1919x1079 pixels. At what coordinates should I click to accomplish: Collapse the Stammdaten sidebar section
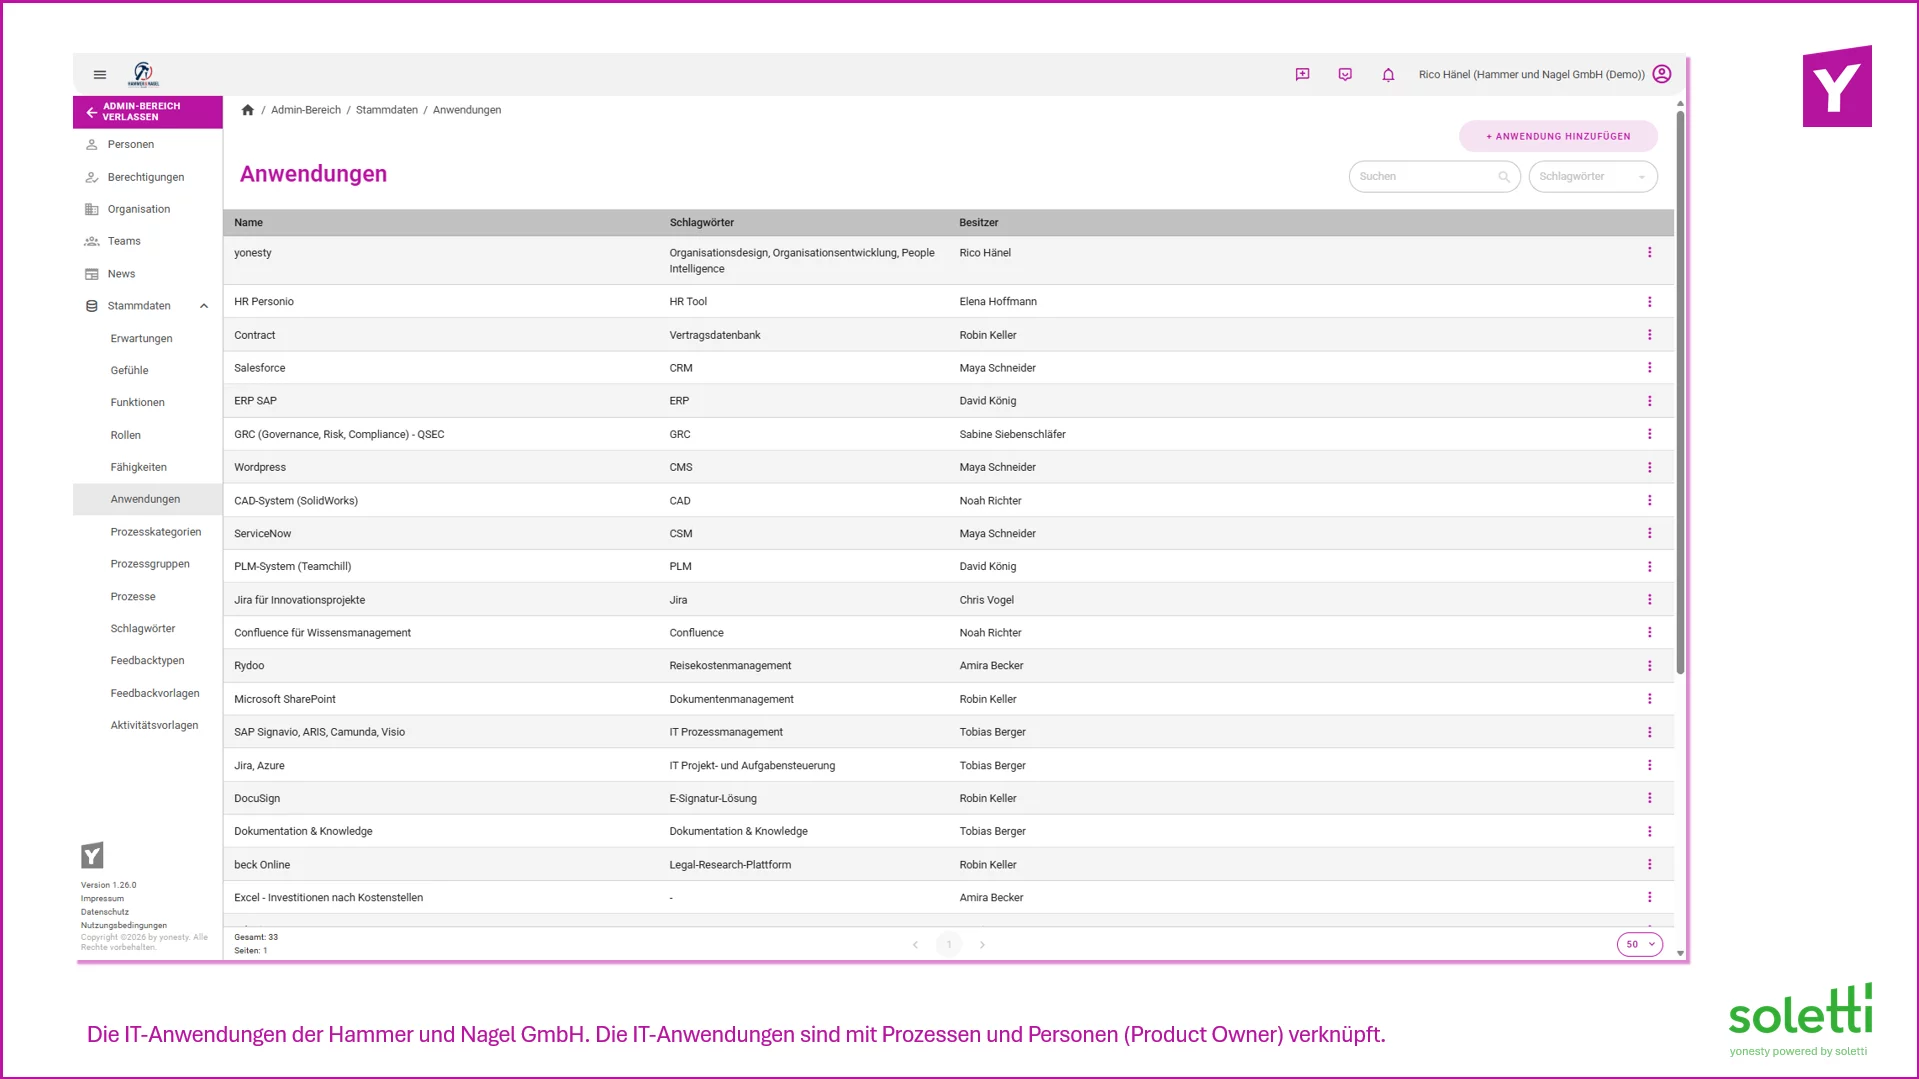tap(204, 306)
